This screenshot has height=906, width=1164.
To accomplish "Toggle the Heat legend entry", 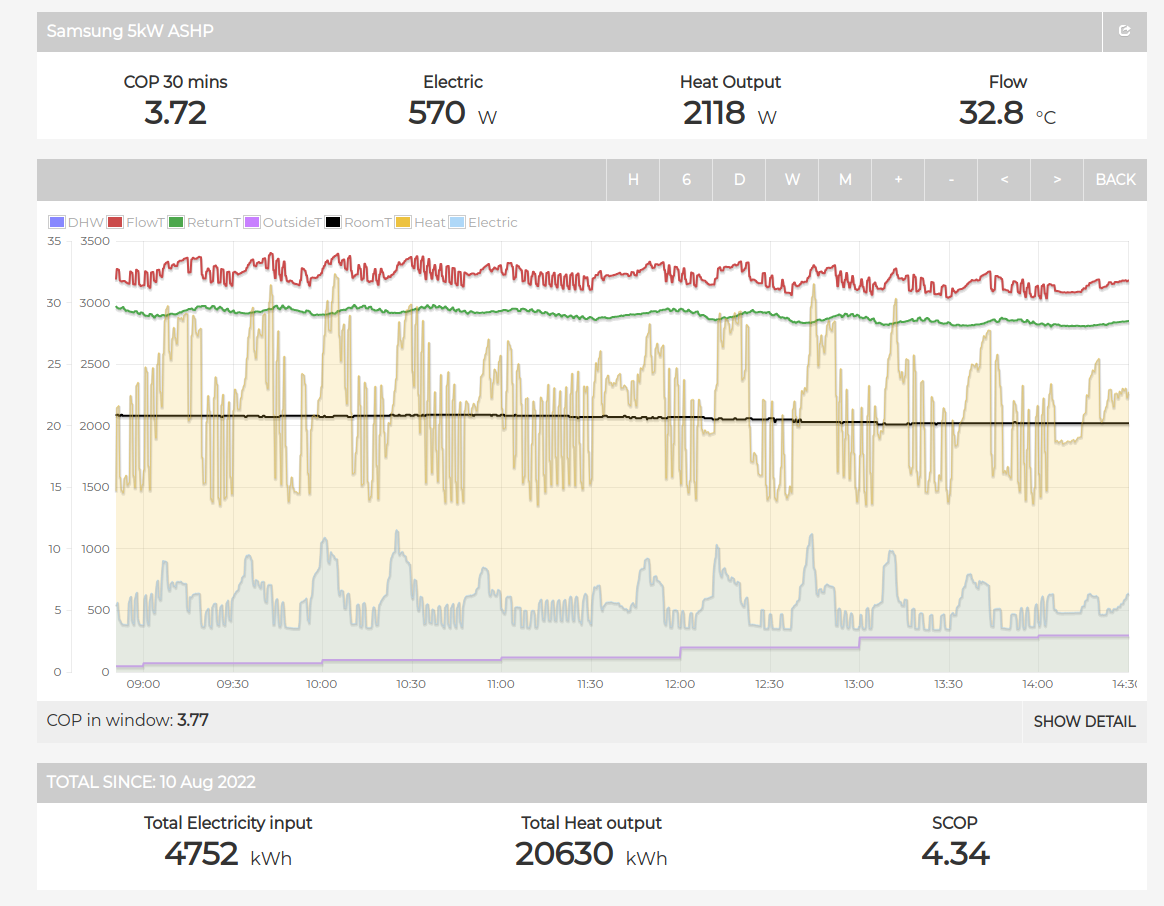I will coord(421,222).
